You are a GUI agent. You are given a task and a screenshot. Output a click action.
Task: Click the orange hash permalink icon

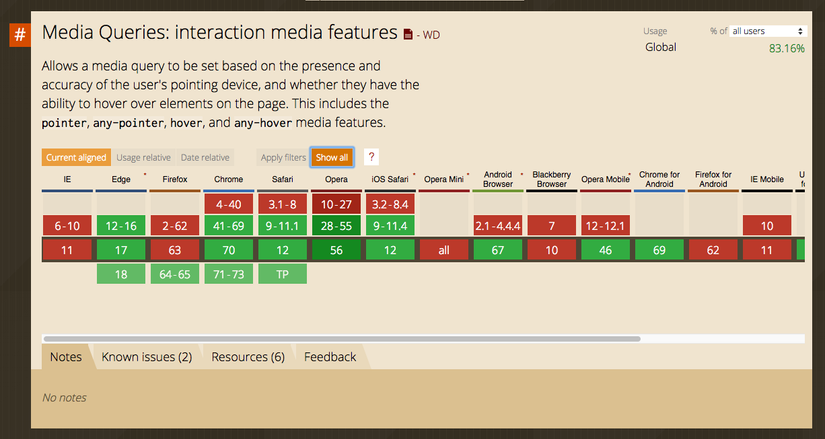[x=19, y=35]
